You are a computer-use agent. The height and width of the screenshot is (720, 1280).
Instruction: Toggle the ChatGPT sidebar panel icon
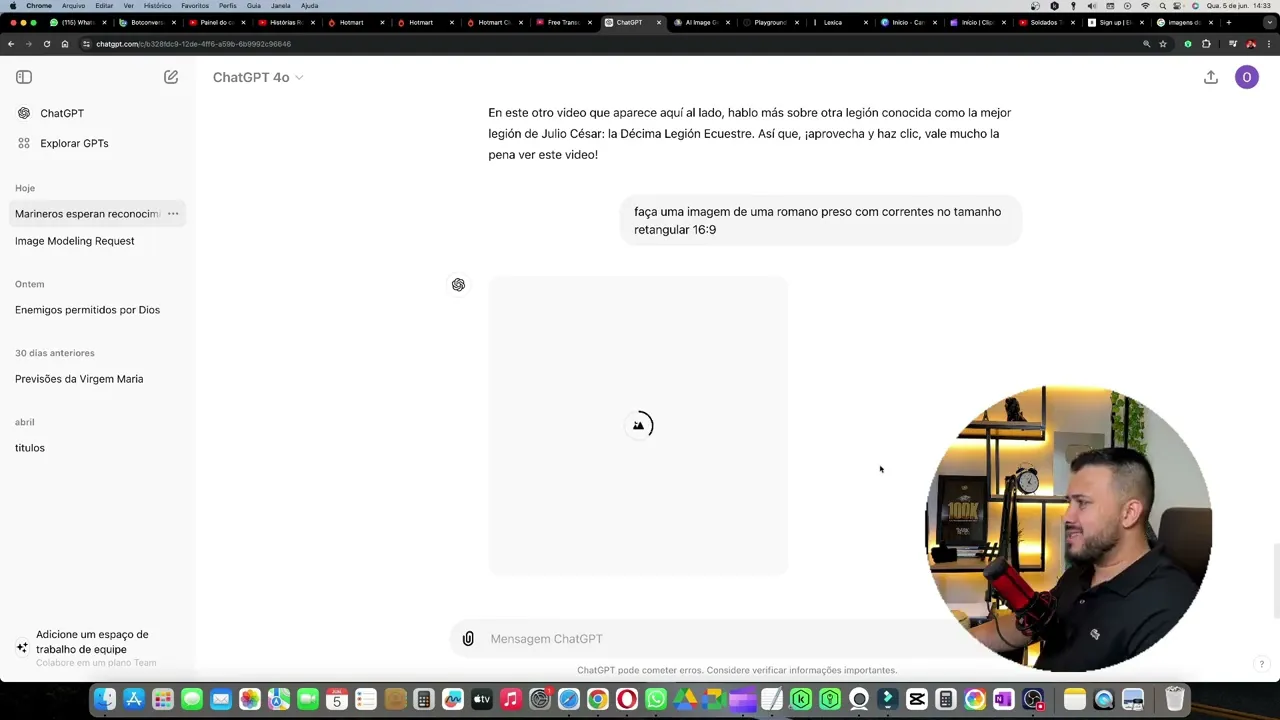coord(24,77)
